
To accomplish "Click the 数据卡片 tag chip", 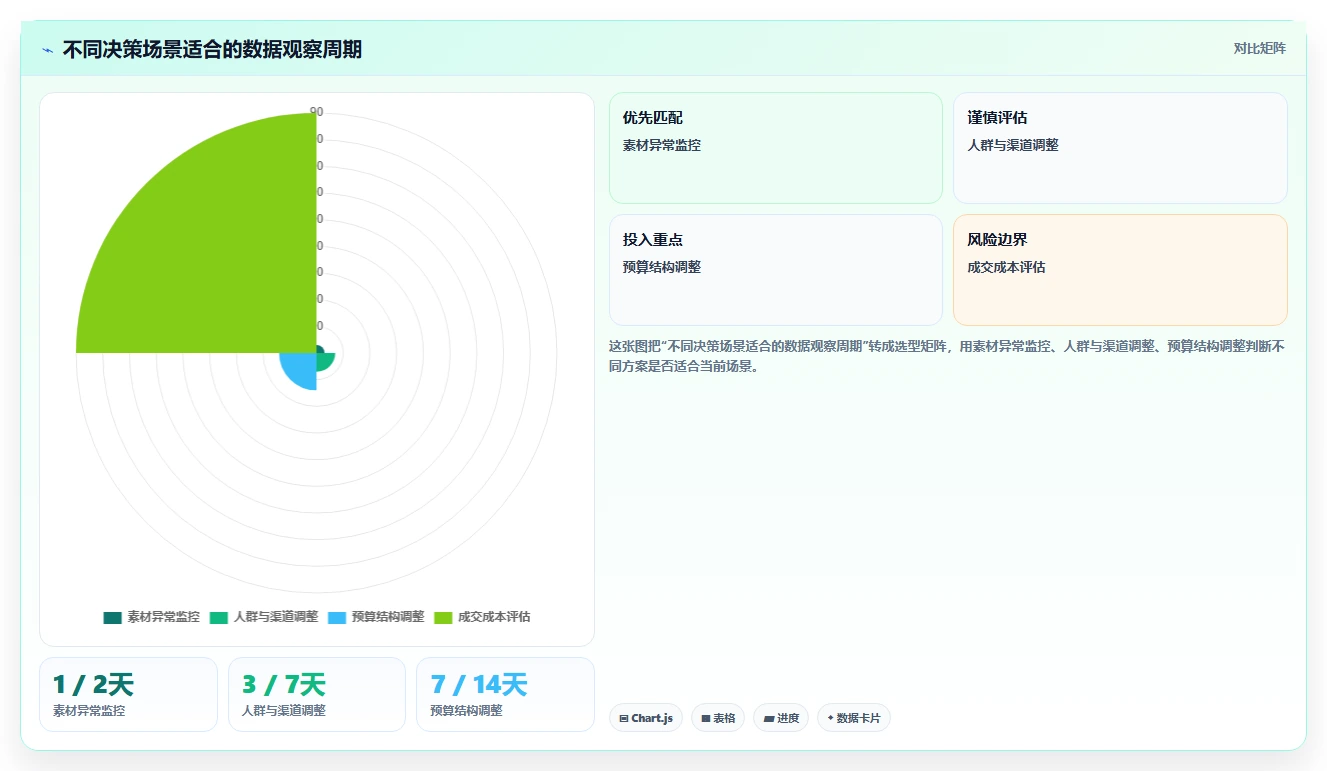I will (x=854, y=718).
